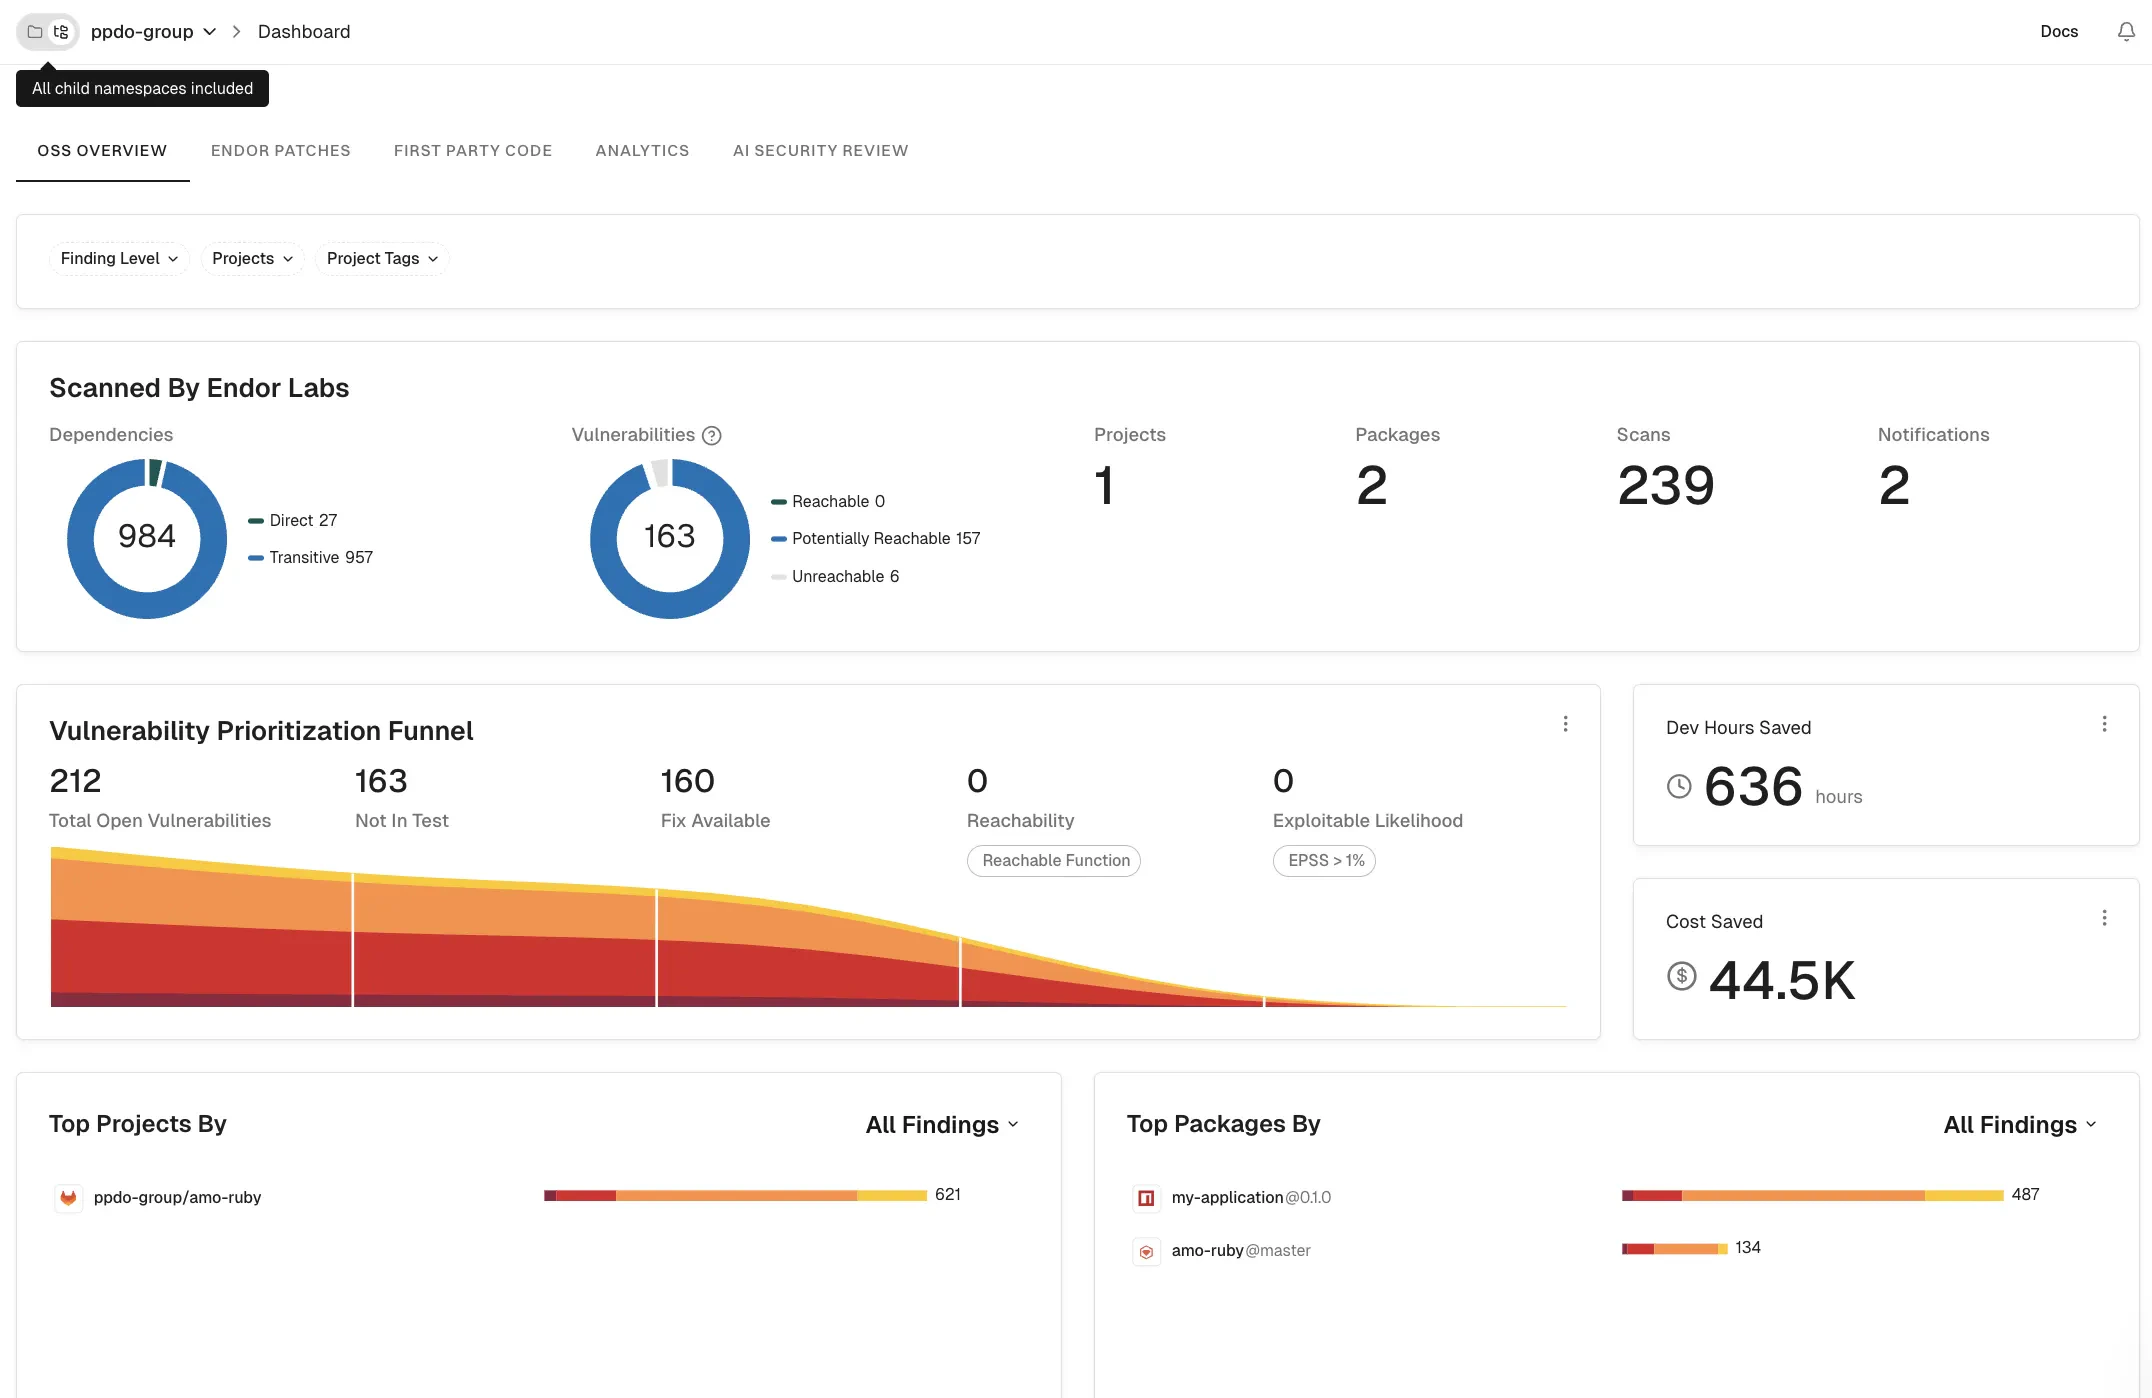The height and width of the screenshot is (1398, 2152).
Task: Click the Dashboard breadcrumb
Action: pos(304,32)
